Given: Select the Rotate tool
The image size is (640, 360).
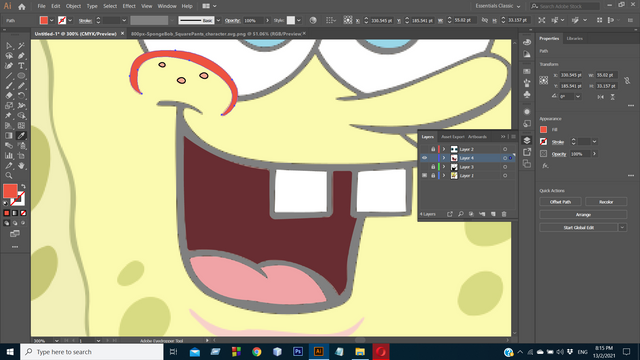Looking at the screenshot, I should coord(21,96).
